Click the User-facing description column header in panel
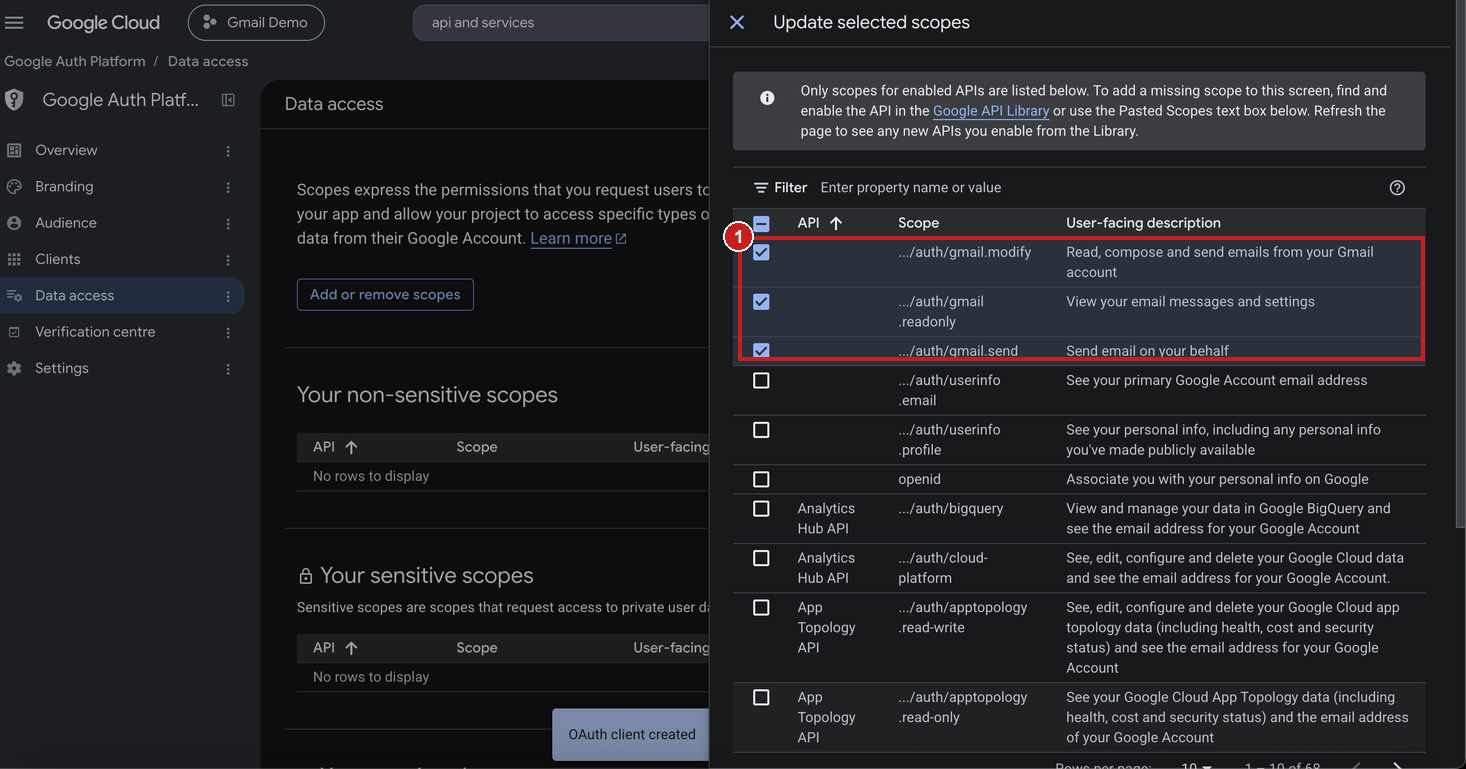Screen dimensions: 1466x769 pos(1143,223)
